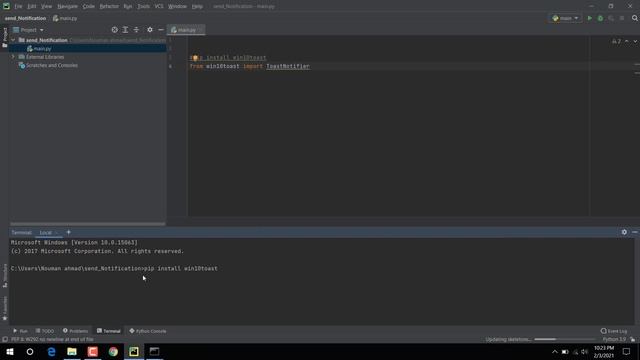Open the Run tool window tab

(x=20, y=331)
